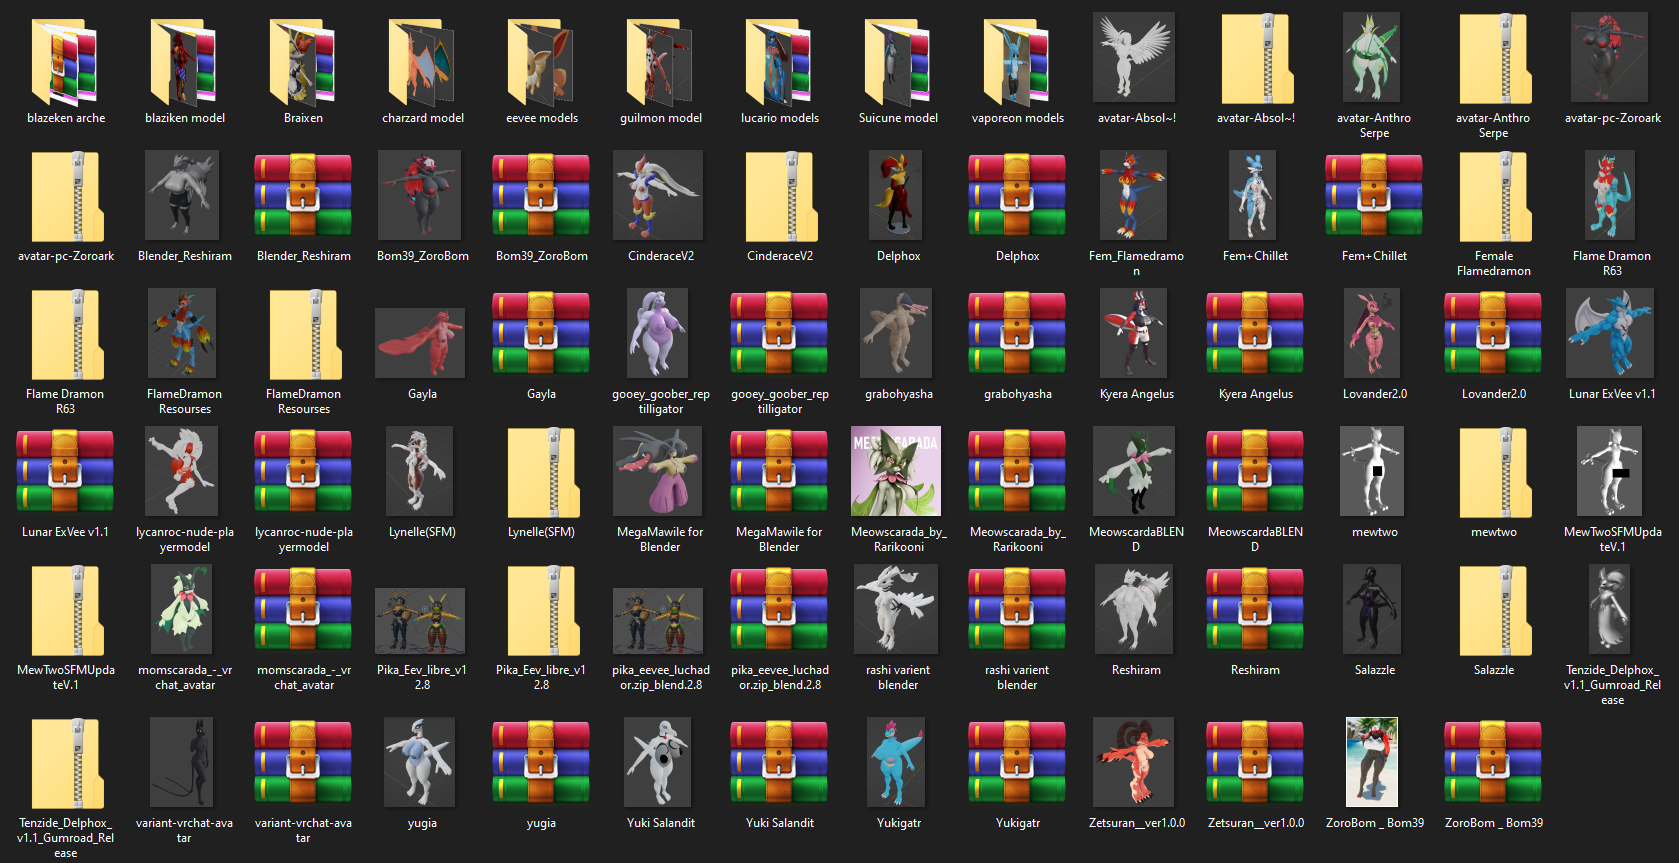Select the Zetsuran__ver1.0.0 WinRAR archive
Screen dimensions: 1679x863
(x=1255, y=763)
